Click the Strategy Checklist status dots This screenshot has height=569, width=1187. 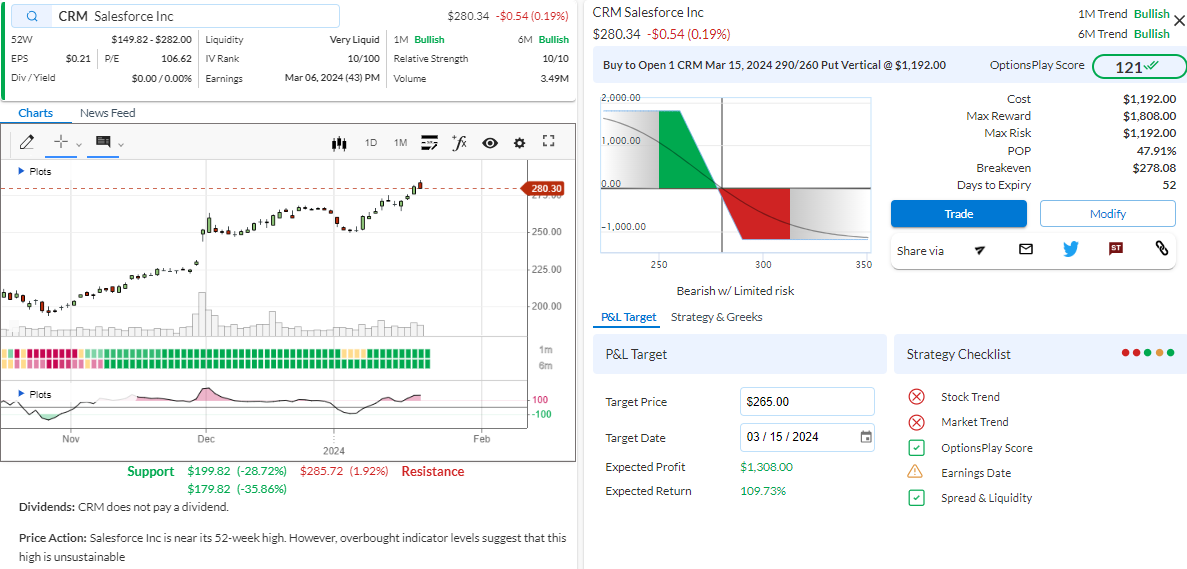1148,353
